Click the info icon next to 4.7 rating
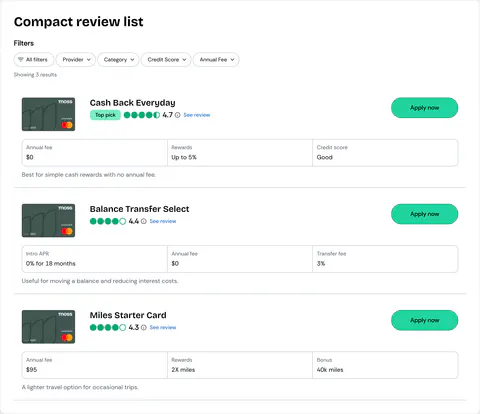480x414 pixels. pos(178,115)
